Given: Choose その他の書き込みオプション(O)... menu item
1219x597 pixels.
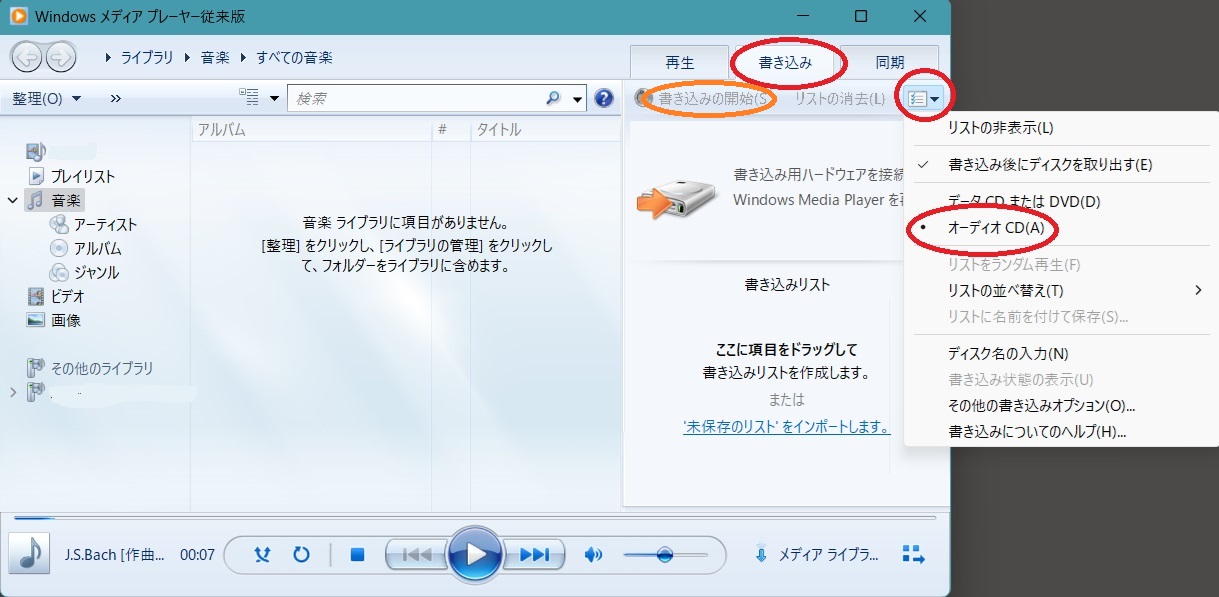Looking at the screenshot, I should point(1041,406).
